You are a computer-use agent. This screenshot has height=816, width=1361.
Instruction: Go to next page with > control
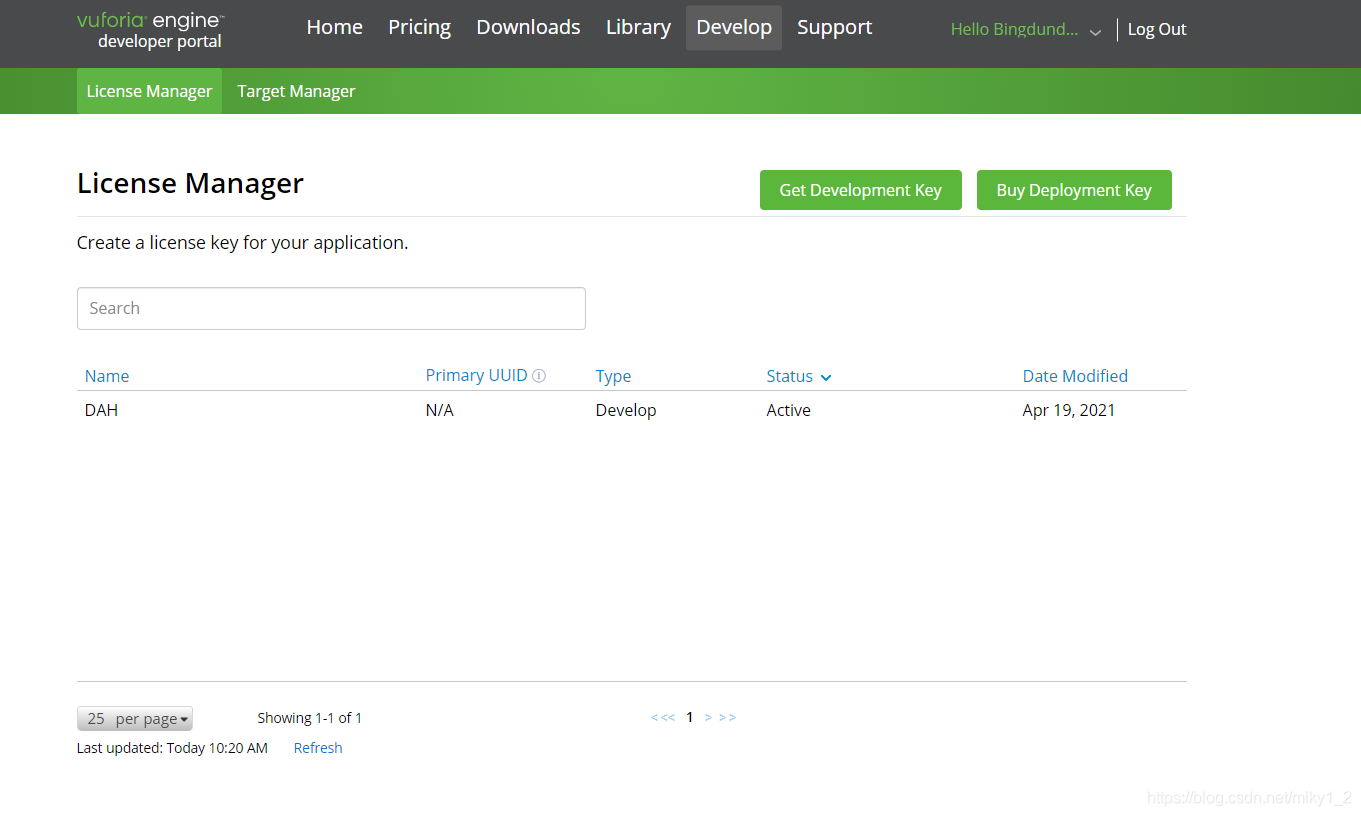[x=708, y=718]
